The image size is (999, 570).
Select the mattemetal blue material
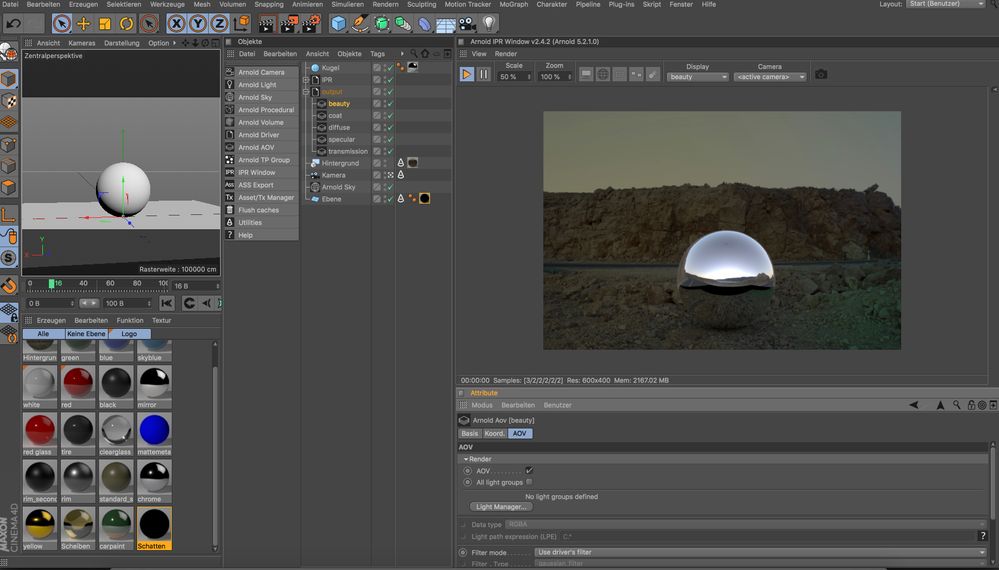pos(154,432)
